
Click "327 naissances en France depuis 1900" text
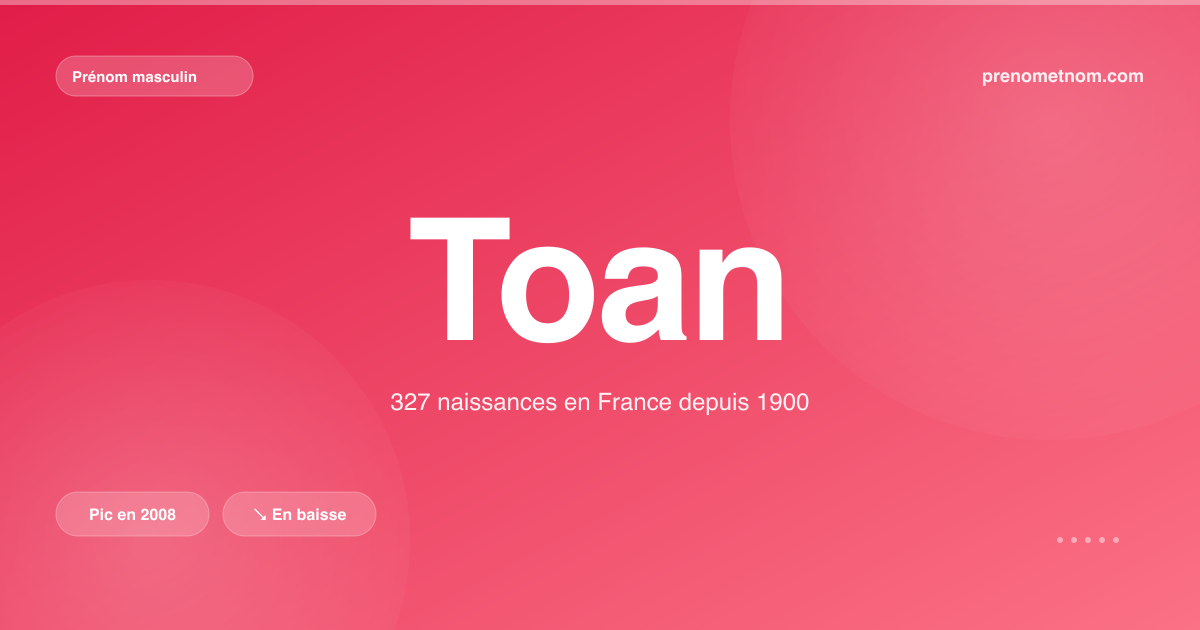pyautogui.click(x=599, y=403)
